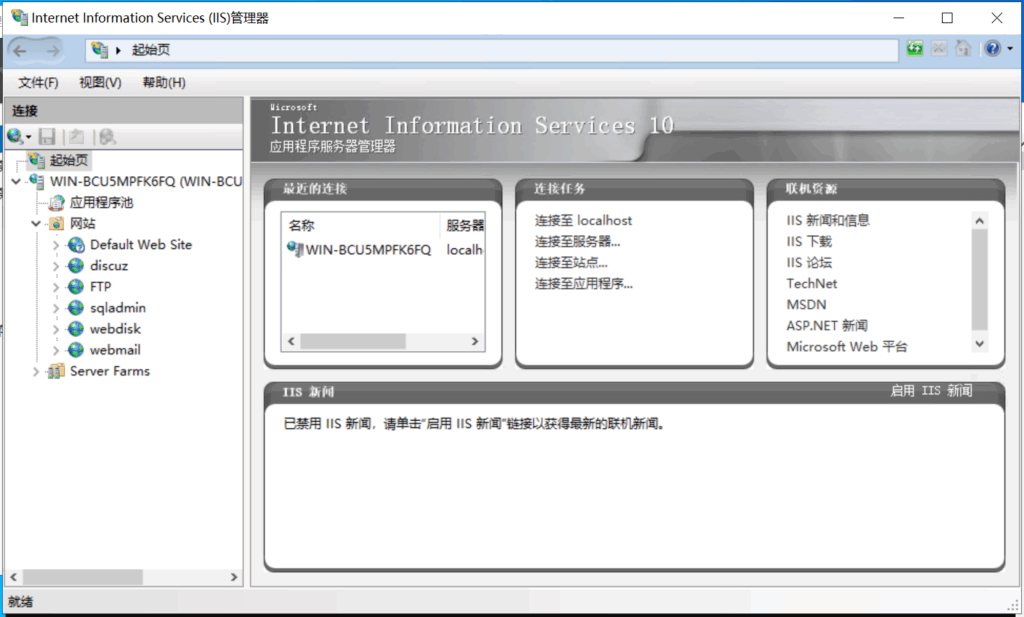Open the create-connection dropdown arrow

click(28, 137)
